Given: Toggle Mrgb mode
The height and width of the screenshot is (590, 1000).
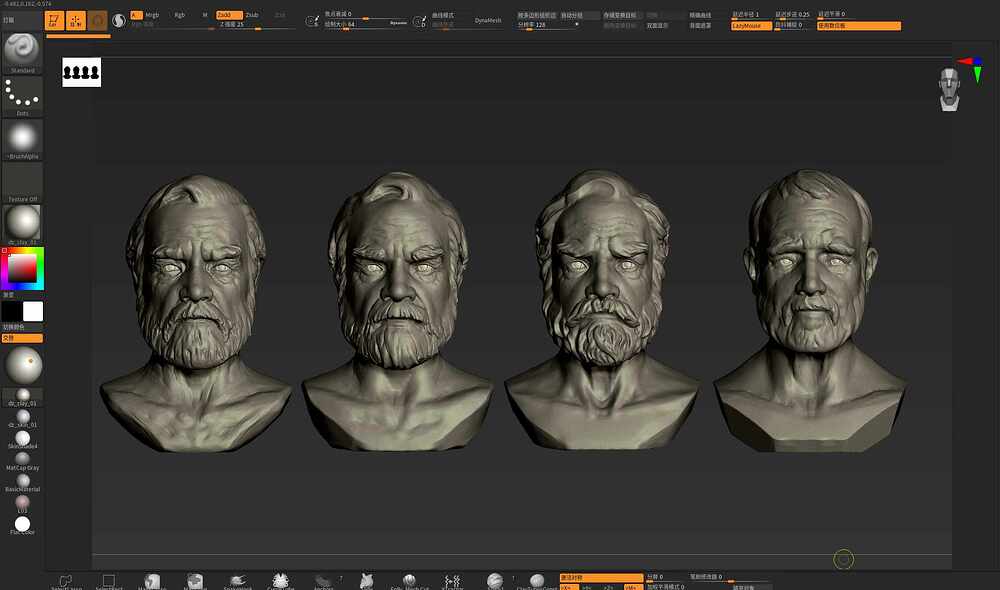Looking at the screenshot, I should 152,15.
